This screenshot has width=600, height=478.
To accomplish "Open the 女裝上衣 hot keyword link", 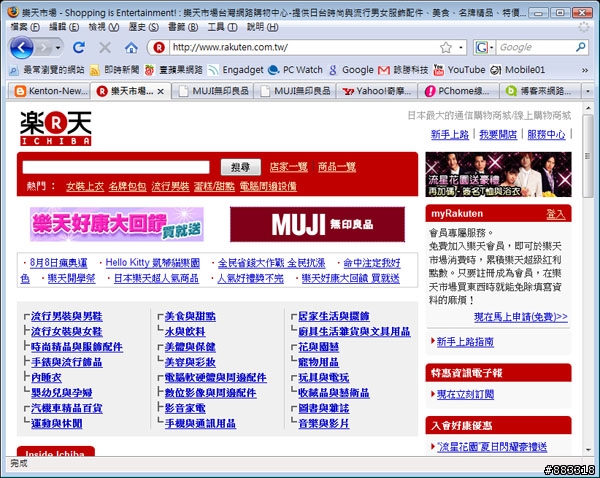I will [85, 186].
